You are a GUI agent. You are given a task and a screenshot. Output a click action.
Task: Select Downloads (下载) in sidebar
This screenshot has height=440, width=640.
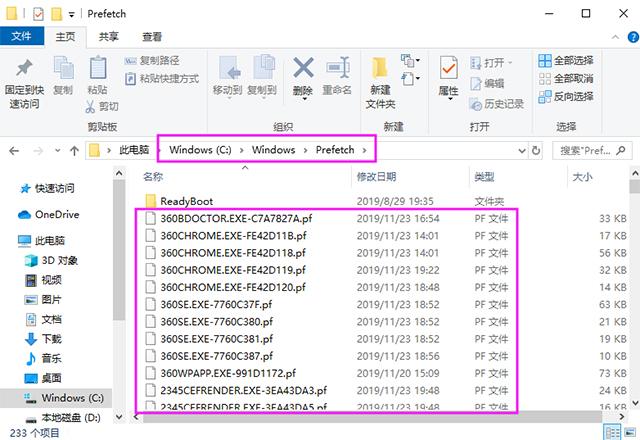tap(43, 339)
